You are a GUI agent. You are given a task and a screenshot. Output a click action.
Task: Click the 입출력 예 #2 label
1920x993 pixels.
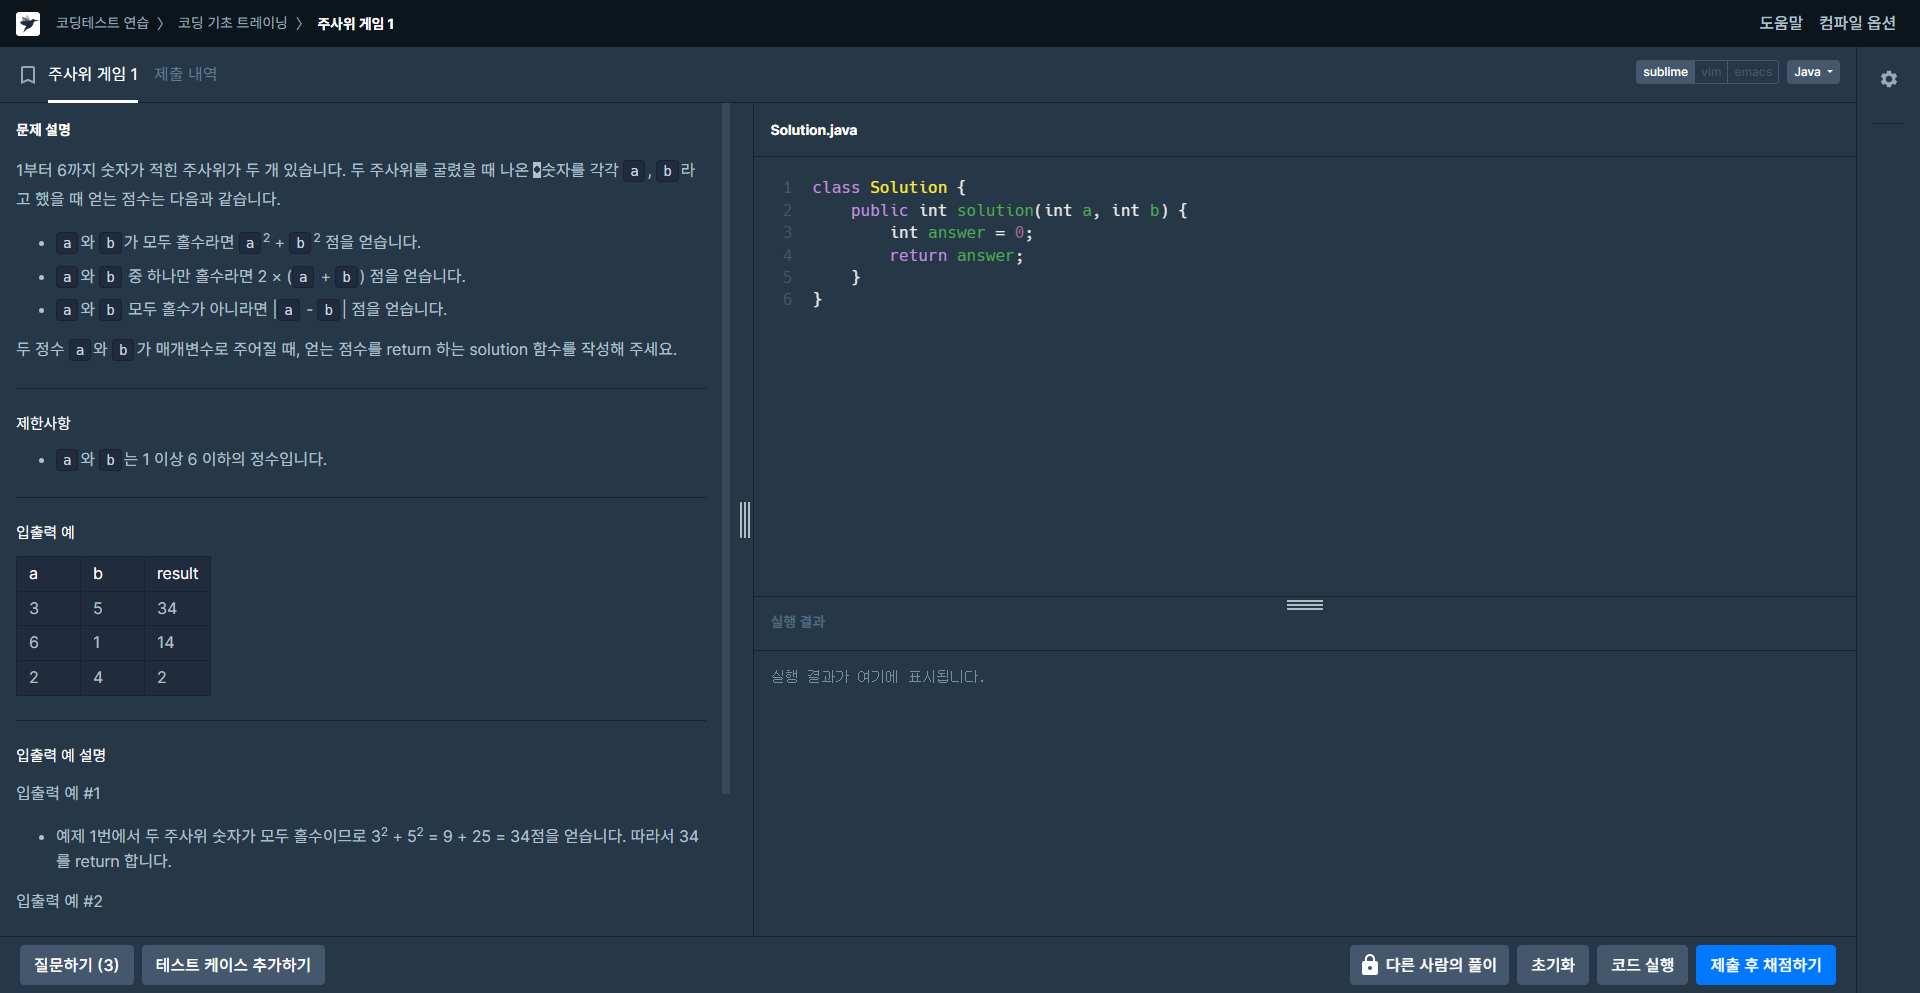[x=59, y=901]
